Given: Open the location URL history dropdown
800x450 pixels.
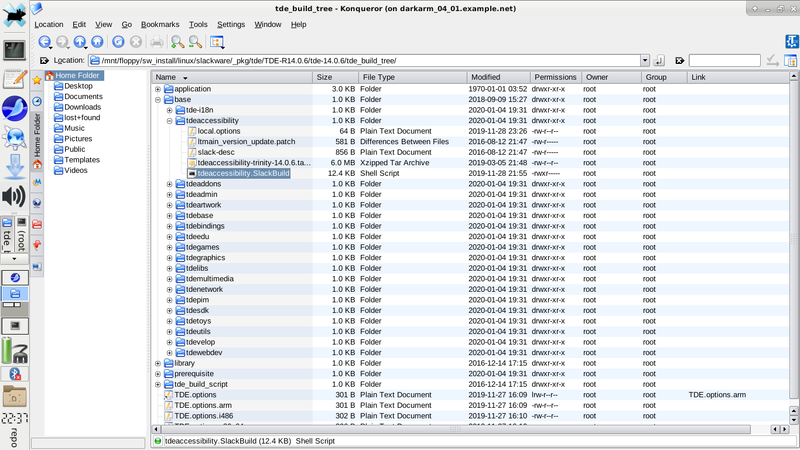Looking at the screenshot, I should click(x=645, y=61).
